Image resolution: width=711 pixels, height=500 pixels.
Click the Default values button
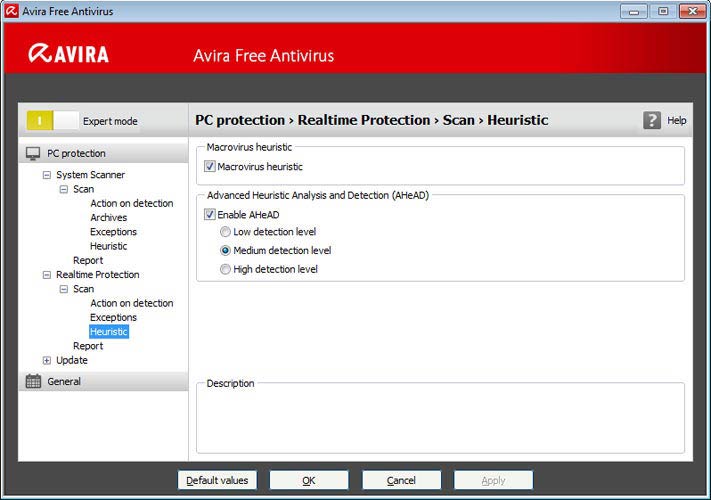pos(217,480)
